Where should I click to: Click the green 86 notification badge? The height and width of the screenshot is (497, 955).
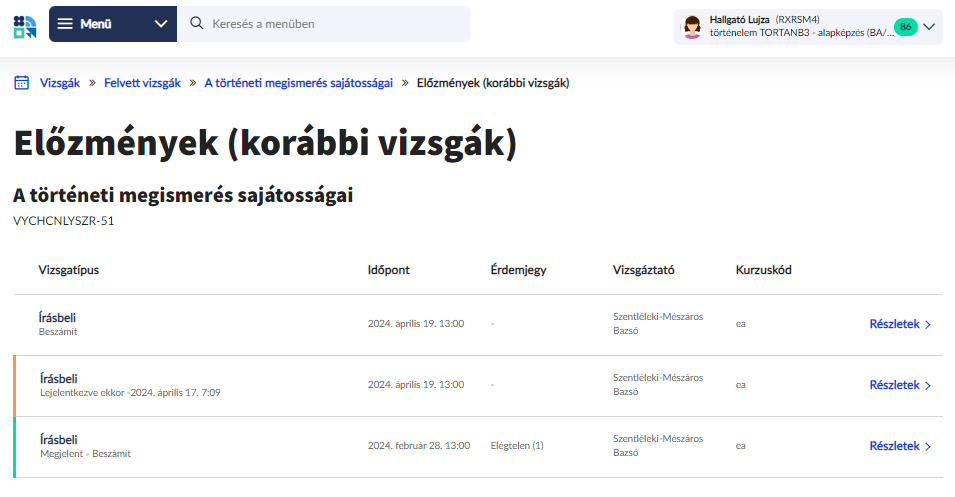pos(905,26)
